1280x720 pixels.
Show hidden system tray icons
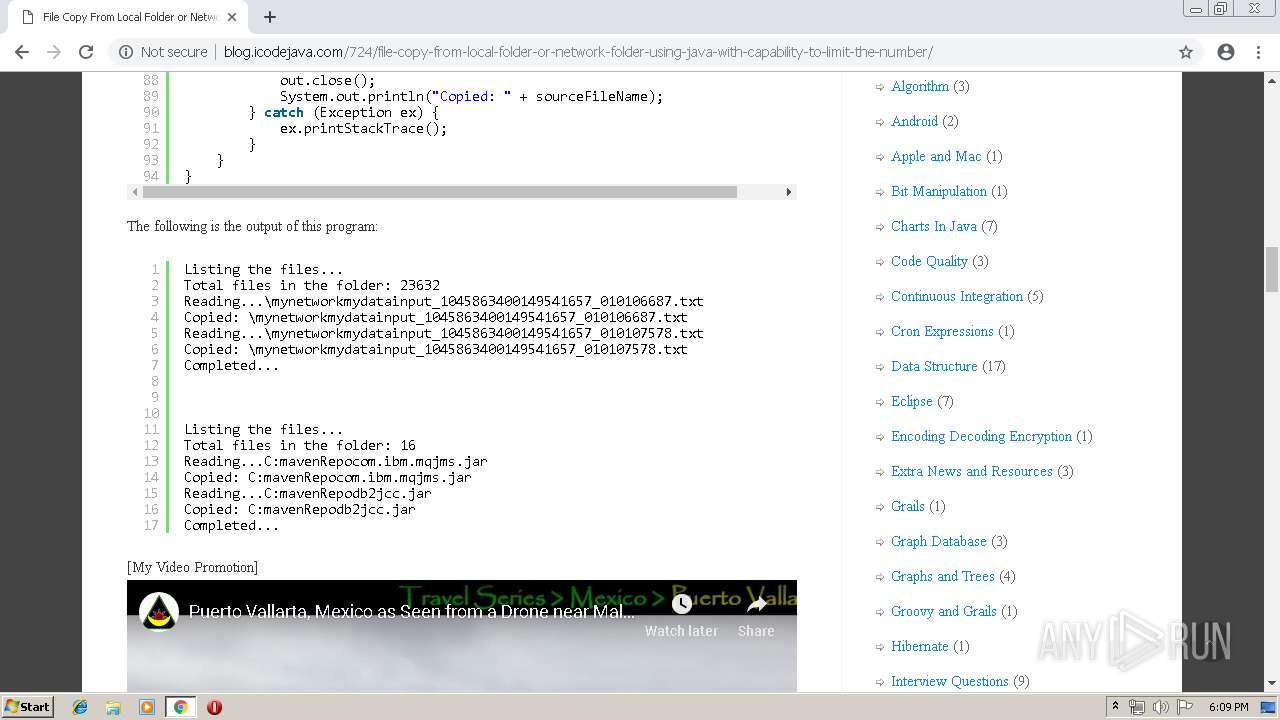[1115, 707]
